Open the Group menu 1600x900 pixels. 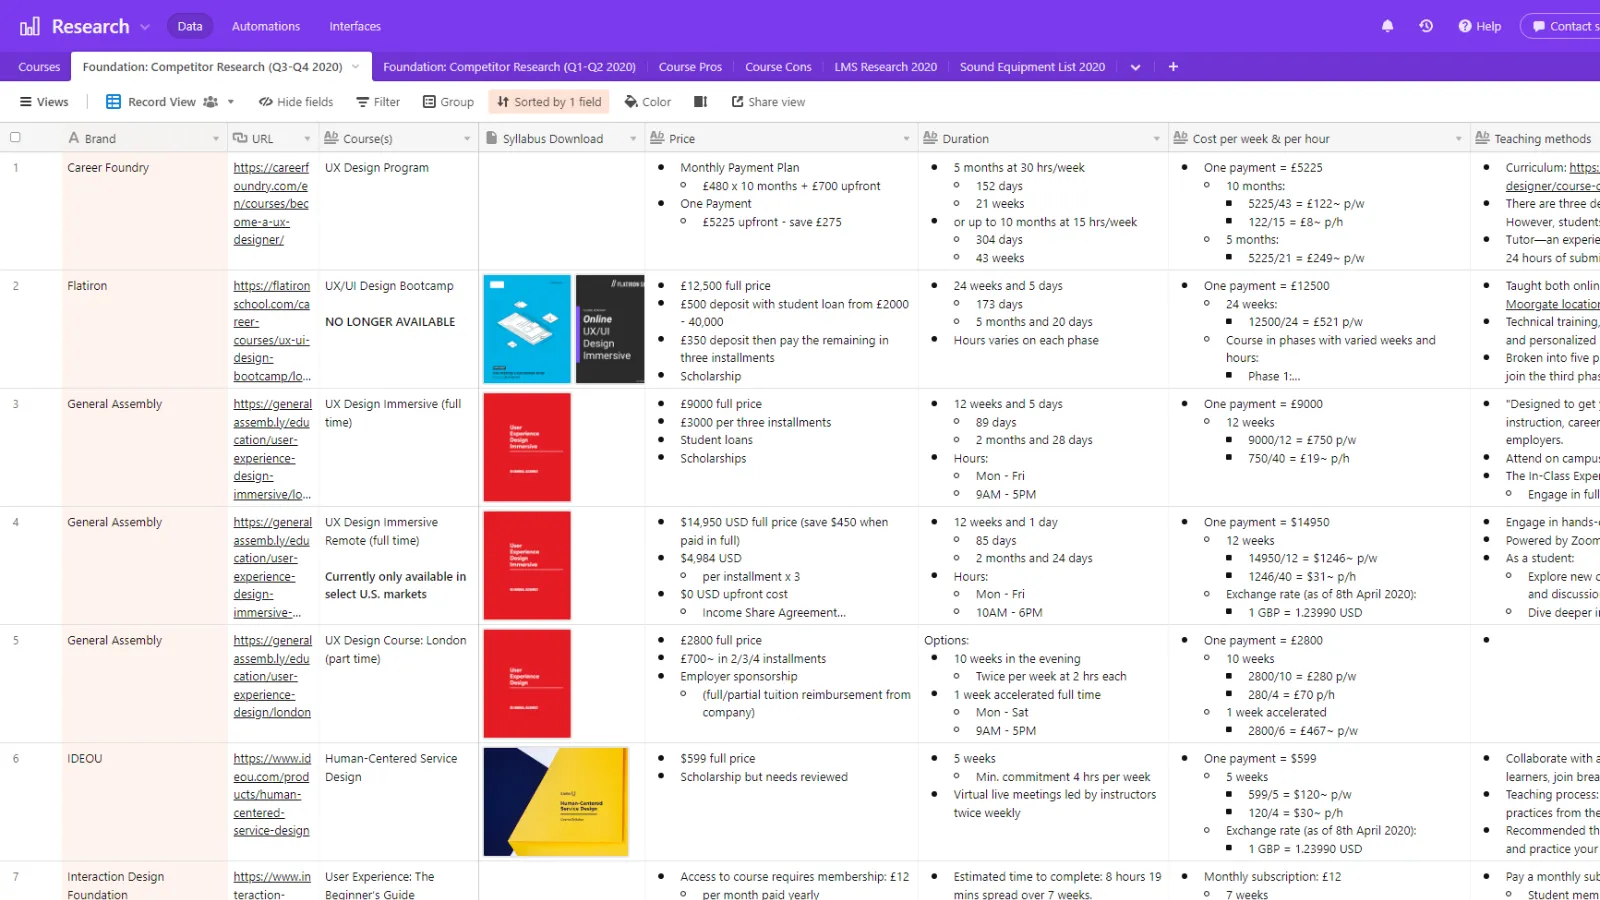[448, 102]
